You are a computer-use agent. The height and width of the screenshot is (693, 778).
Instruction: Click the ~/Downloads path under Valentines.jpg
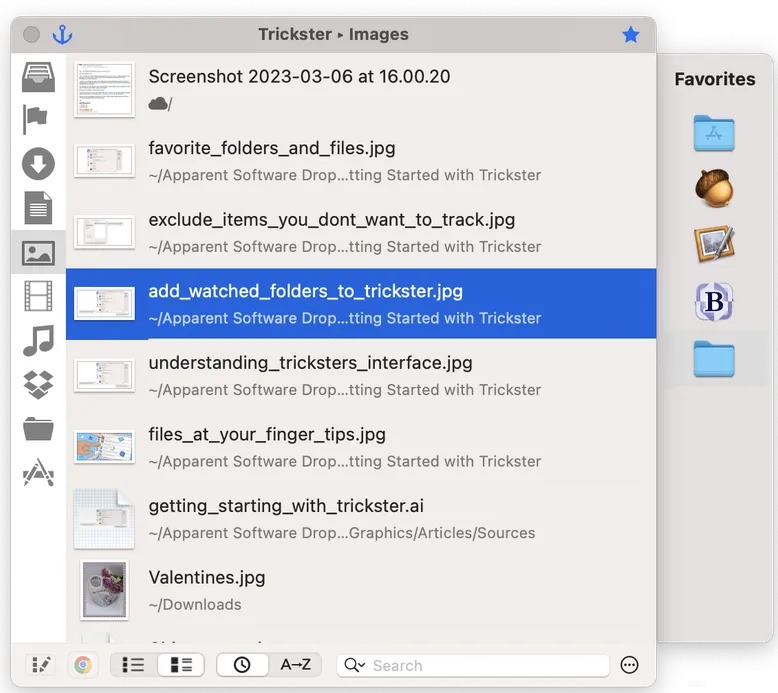195,604
